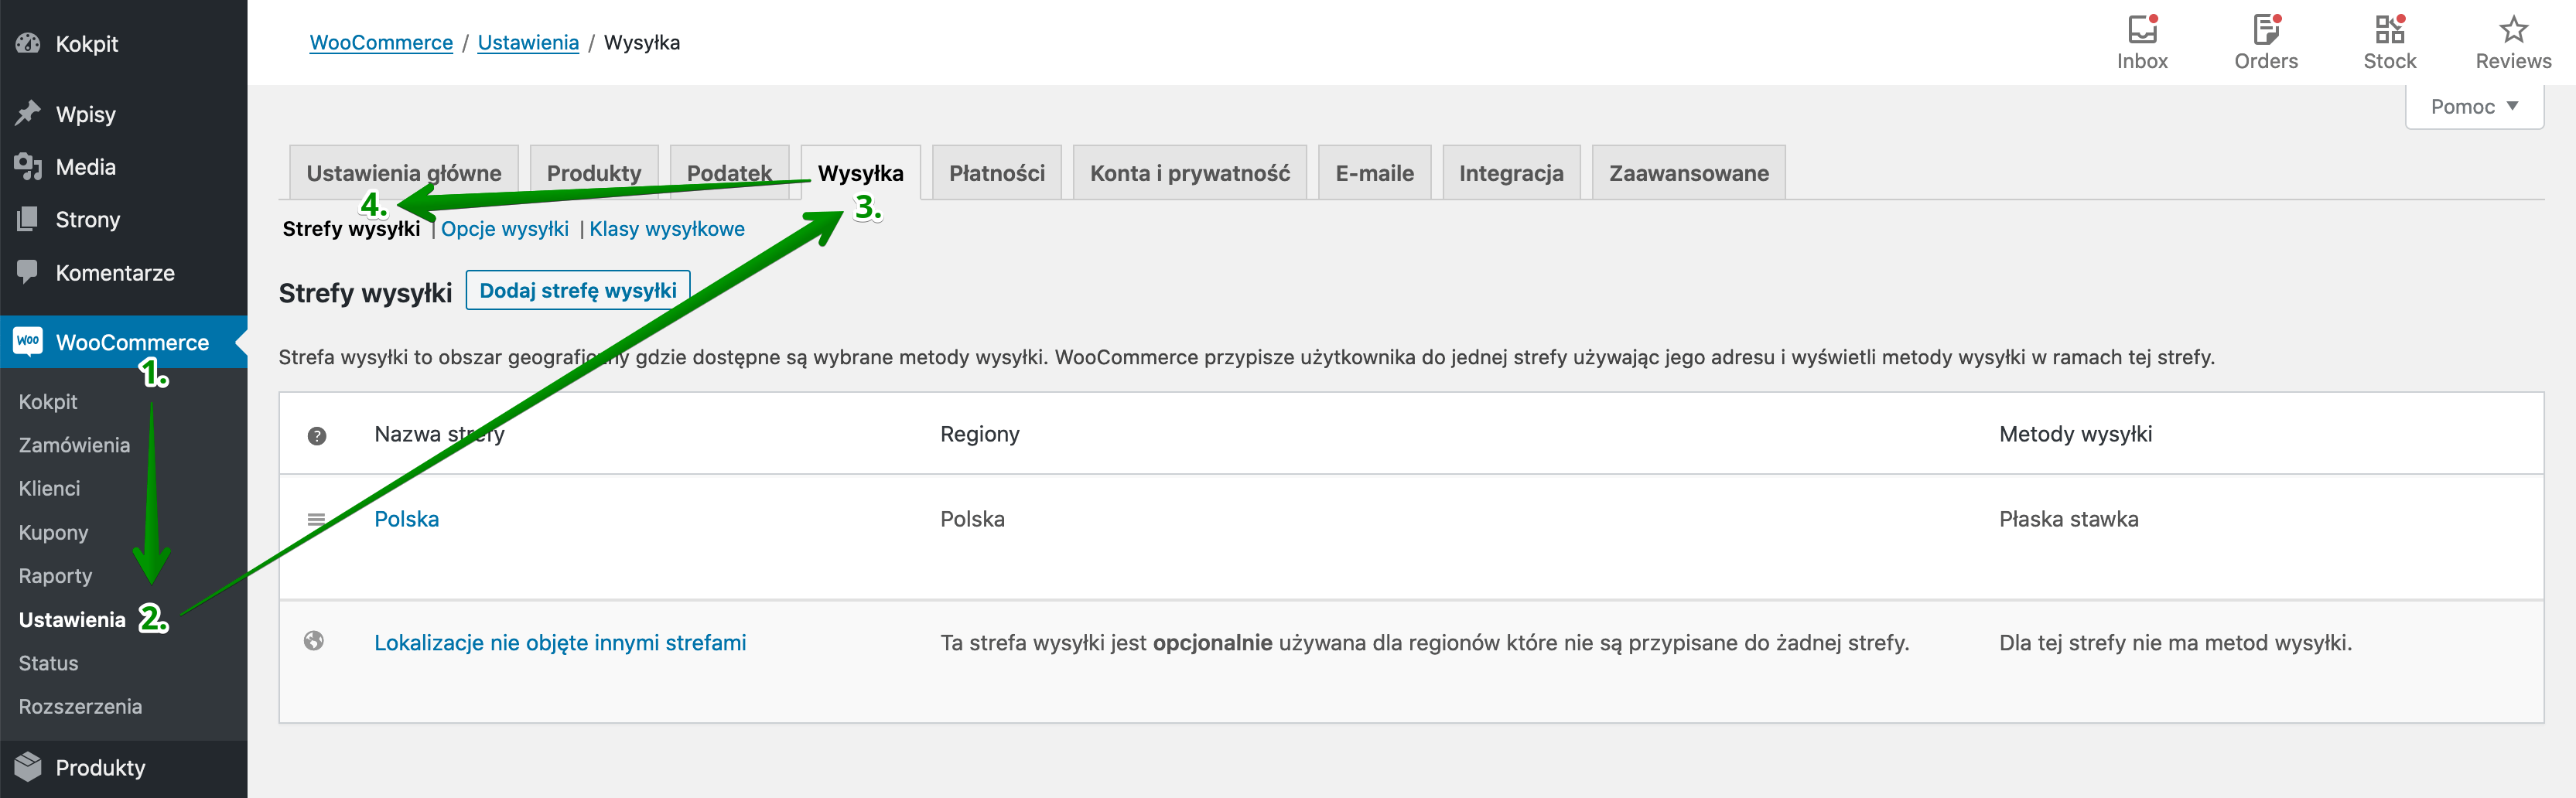Click the WooCommerce Woo logo icon
The width and height of the screenshot is (2576, 798).
pos(28,341)
